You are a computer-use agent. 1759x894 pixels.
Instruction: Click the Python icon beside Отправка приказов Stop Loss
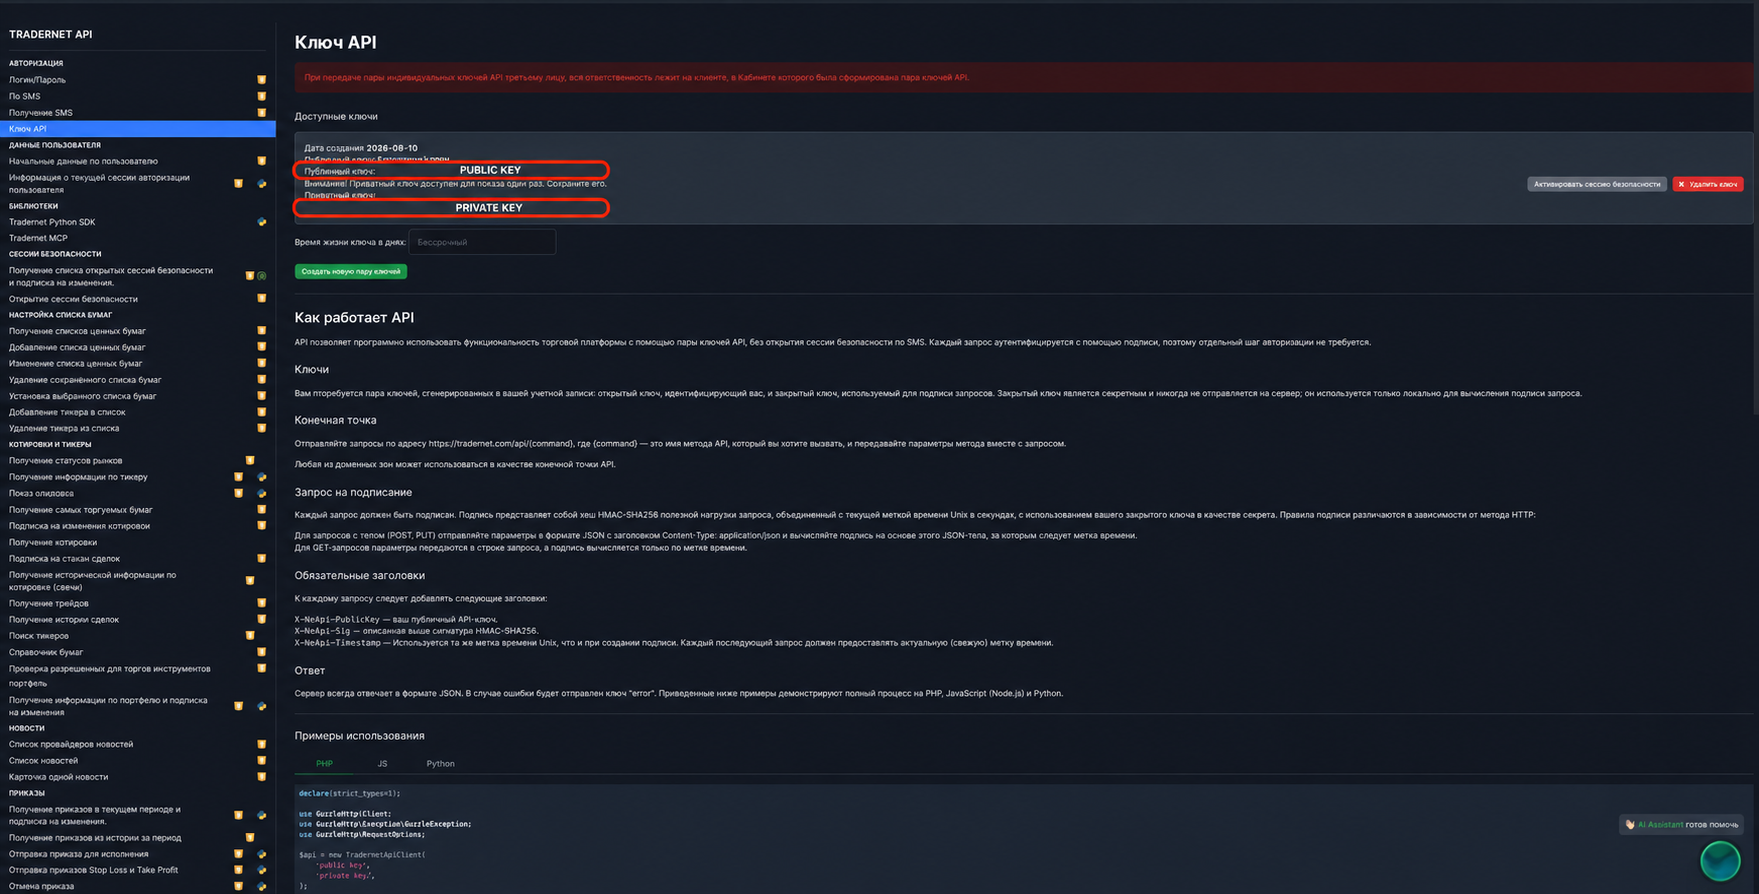262,870
